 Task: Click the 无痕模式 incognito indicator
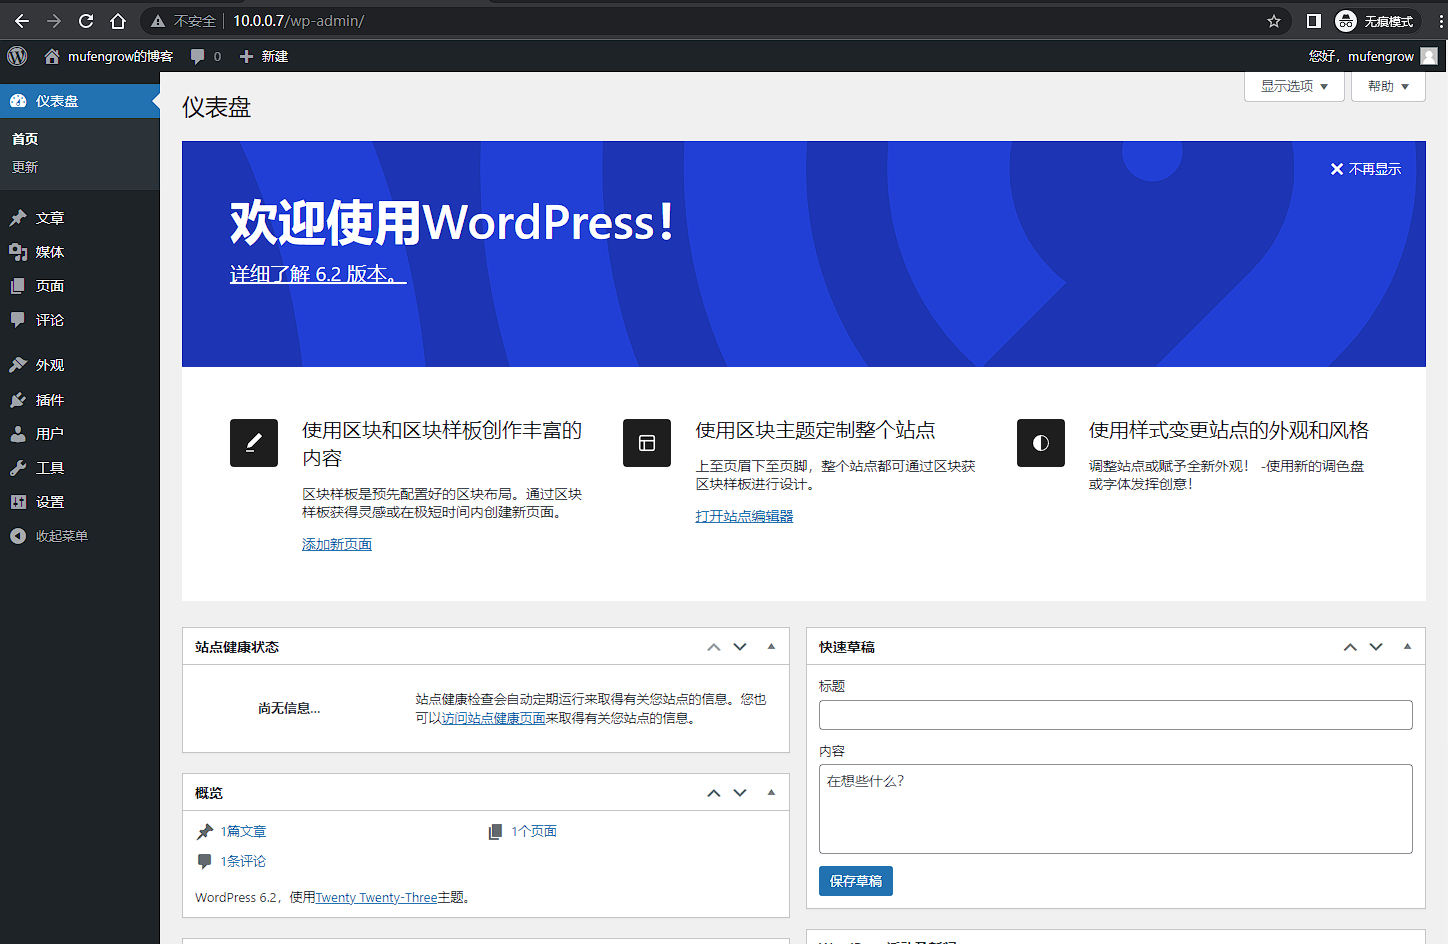tap(1376, 21)
